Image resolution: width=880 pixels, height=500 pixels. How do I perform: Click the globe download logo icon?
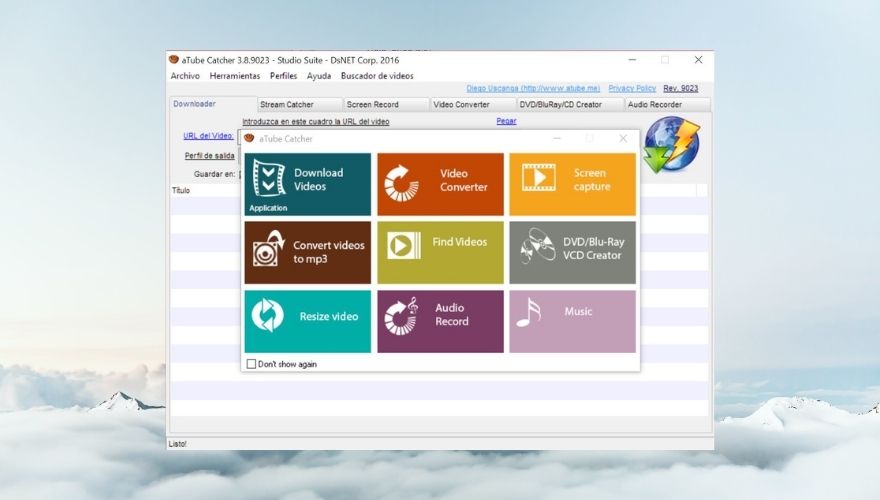(x=671, y=145)
